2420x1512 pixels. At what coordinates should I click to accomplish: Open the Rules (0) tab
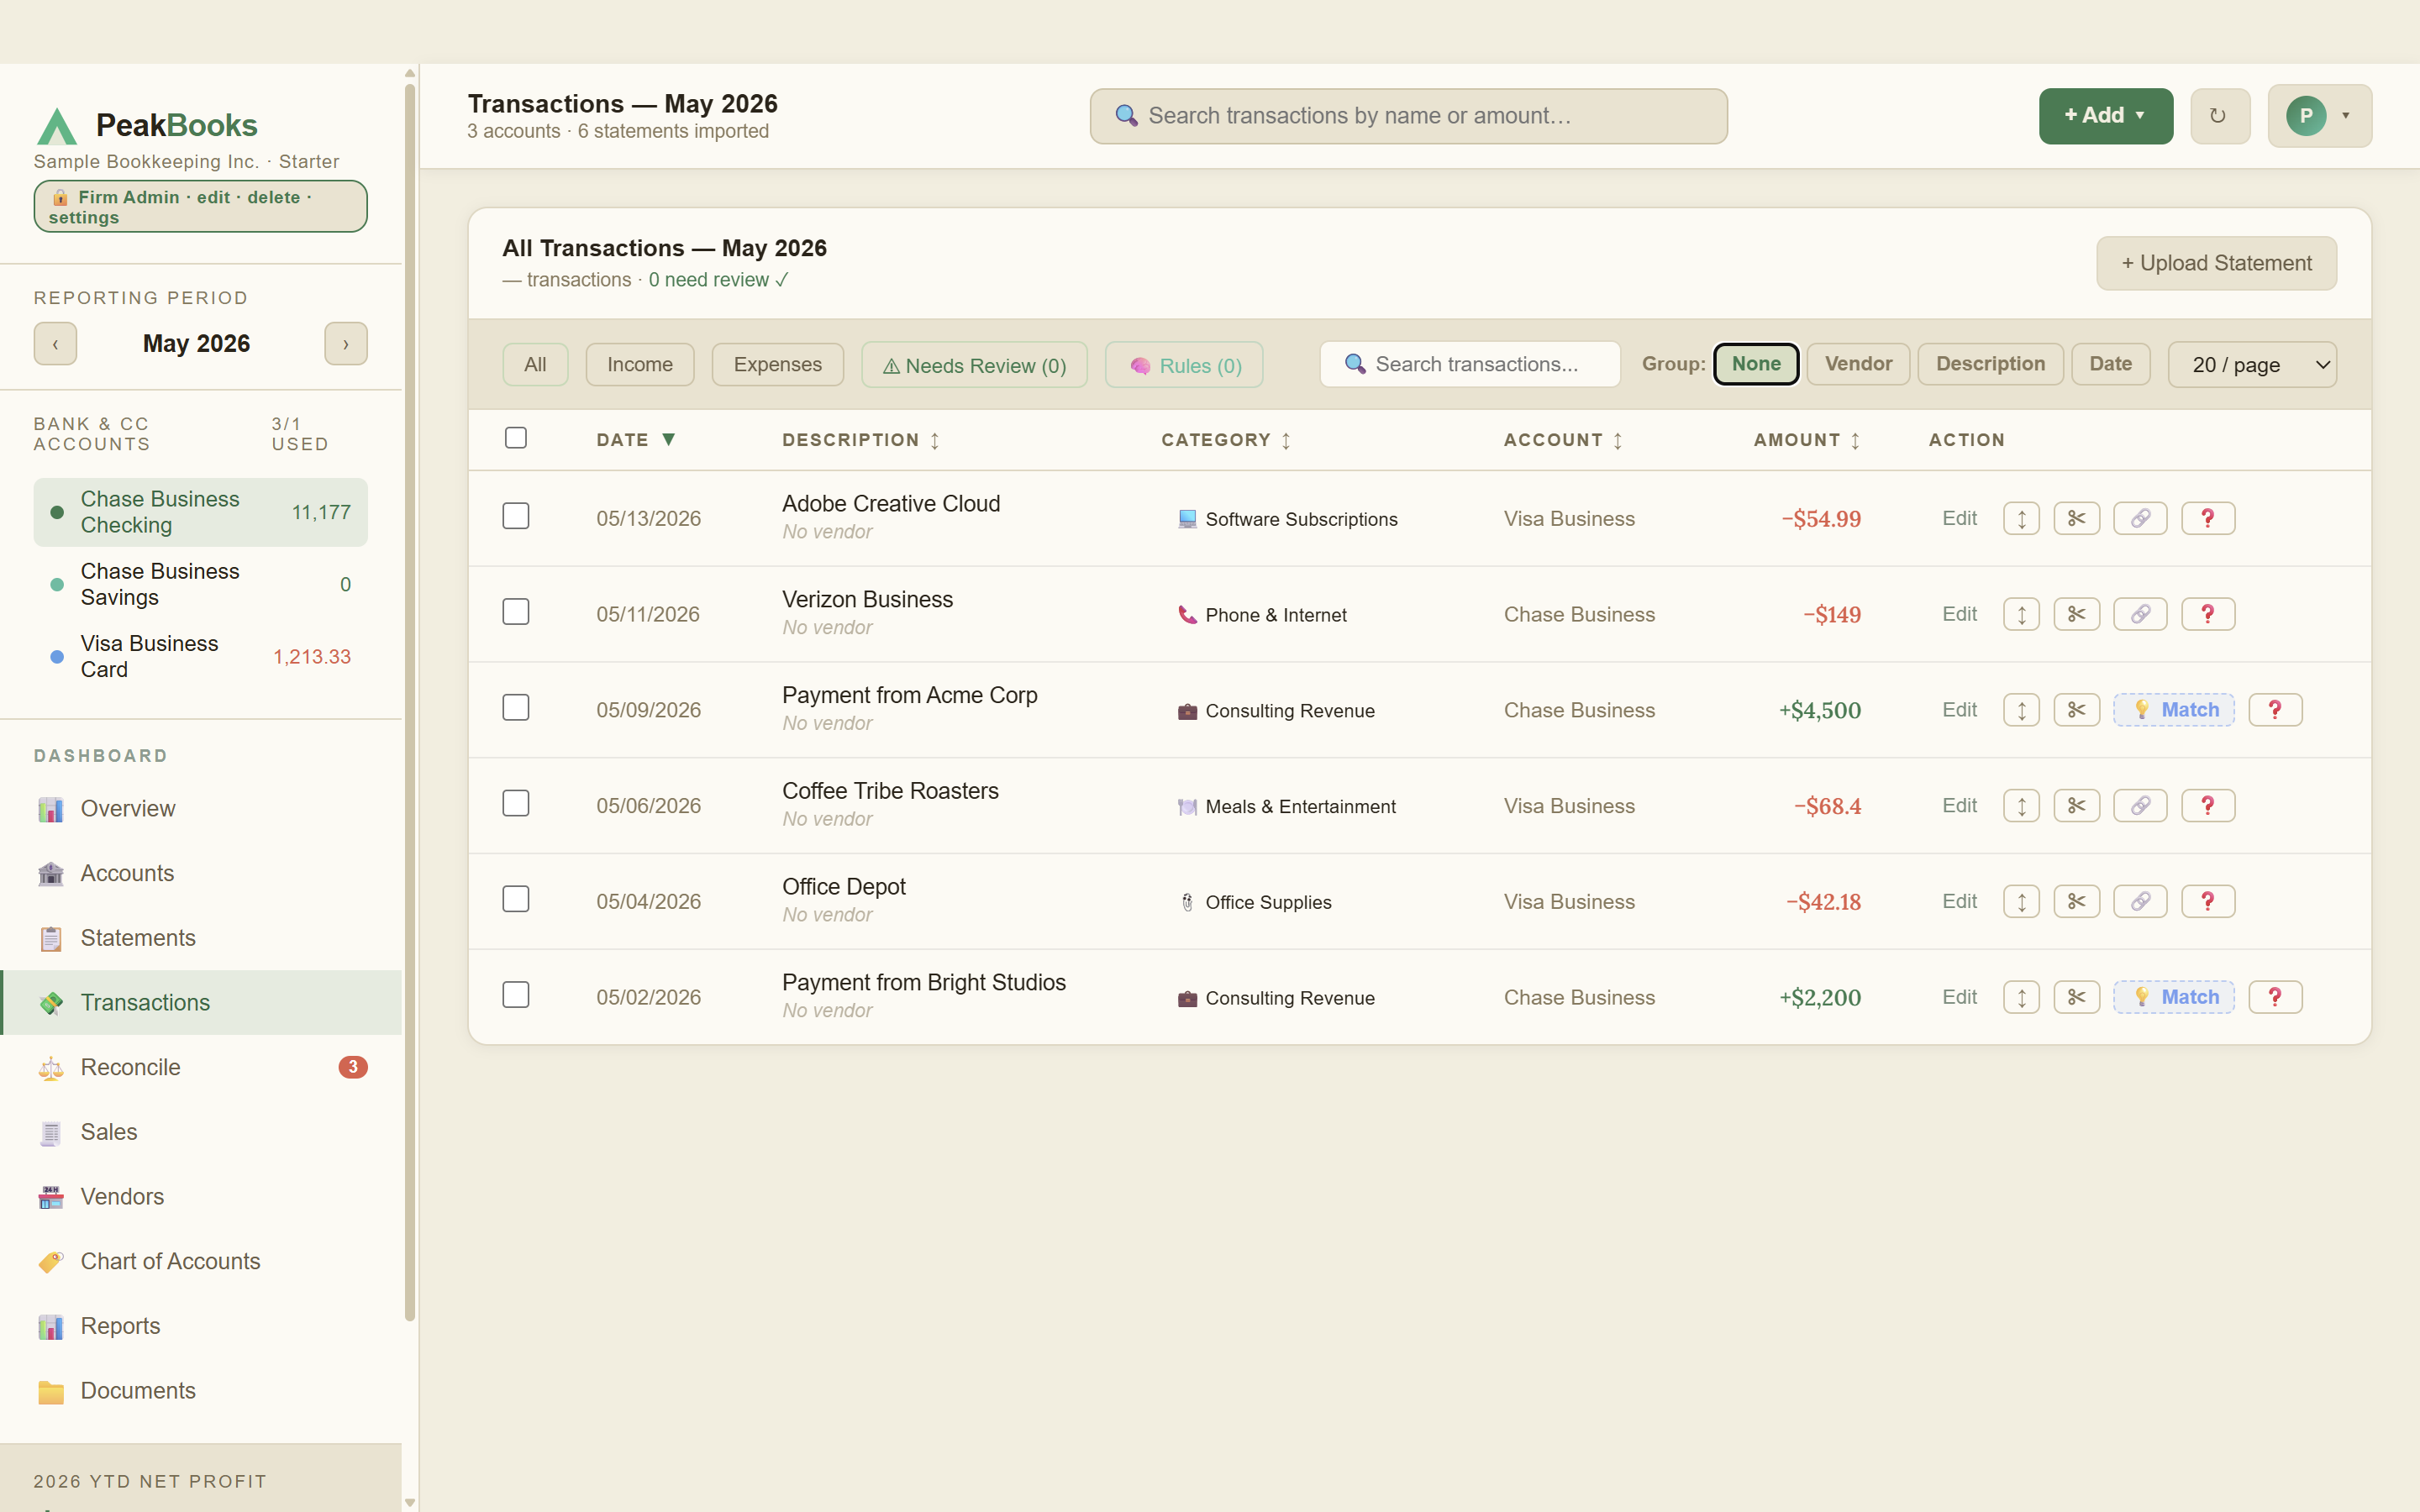tap(1185, 365)
